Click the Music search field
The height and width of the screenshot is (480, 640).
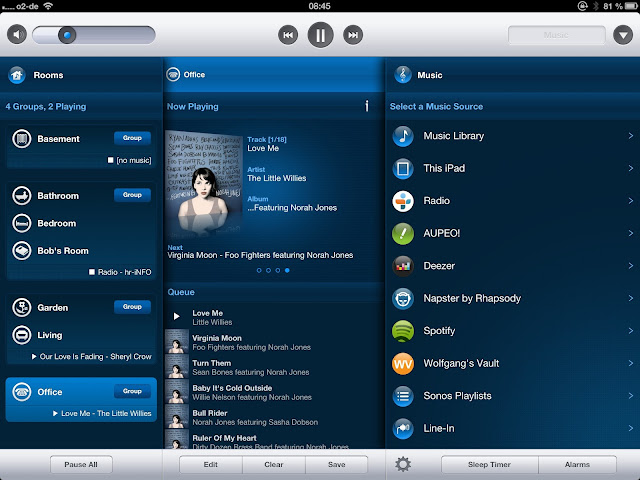point(556,35)
